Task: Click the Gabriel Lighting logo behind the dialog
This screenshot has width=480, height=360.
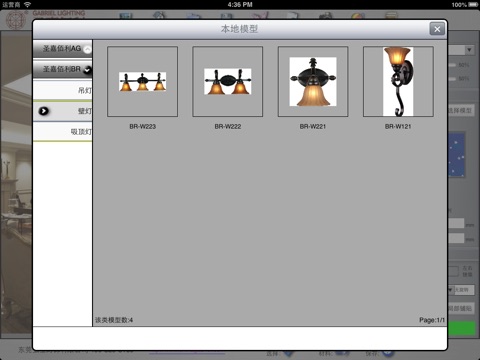Action: click(16, 19)
